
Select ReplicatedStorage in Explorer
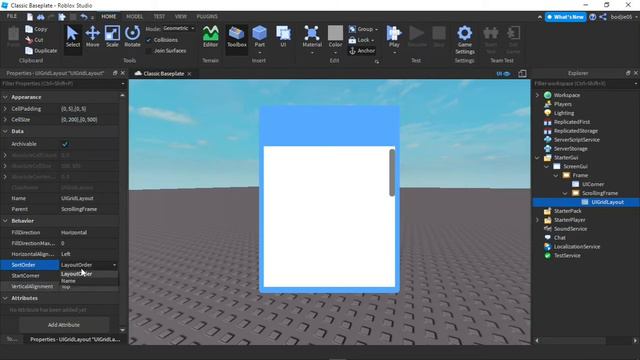coord(576,131)
